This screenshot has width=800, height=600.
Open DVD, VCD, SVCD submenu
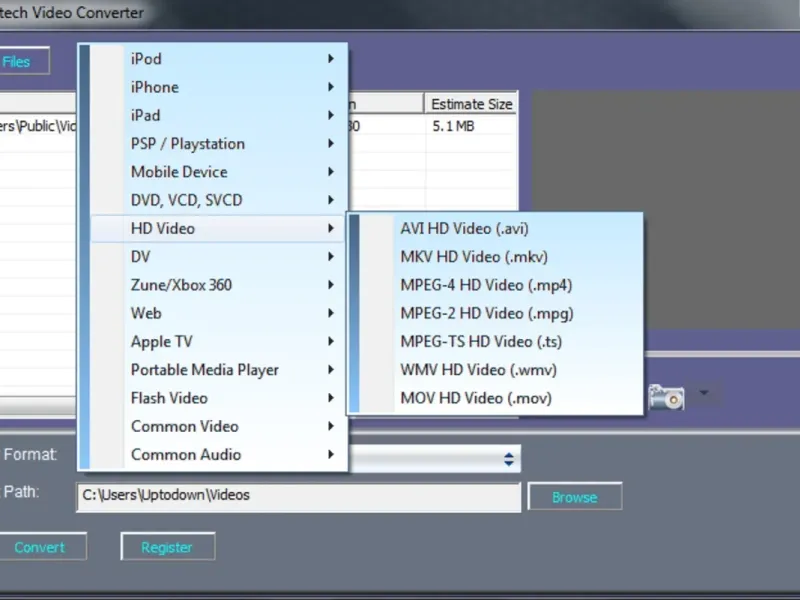[219, 200]
